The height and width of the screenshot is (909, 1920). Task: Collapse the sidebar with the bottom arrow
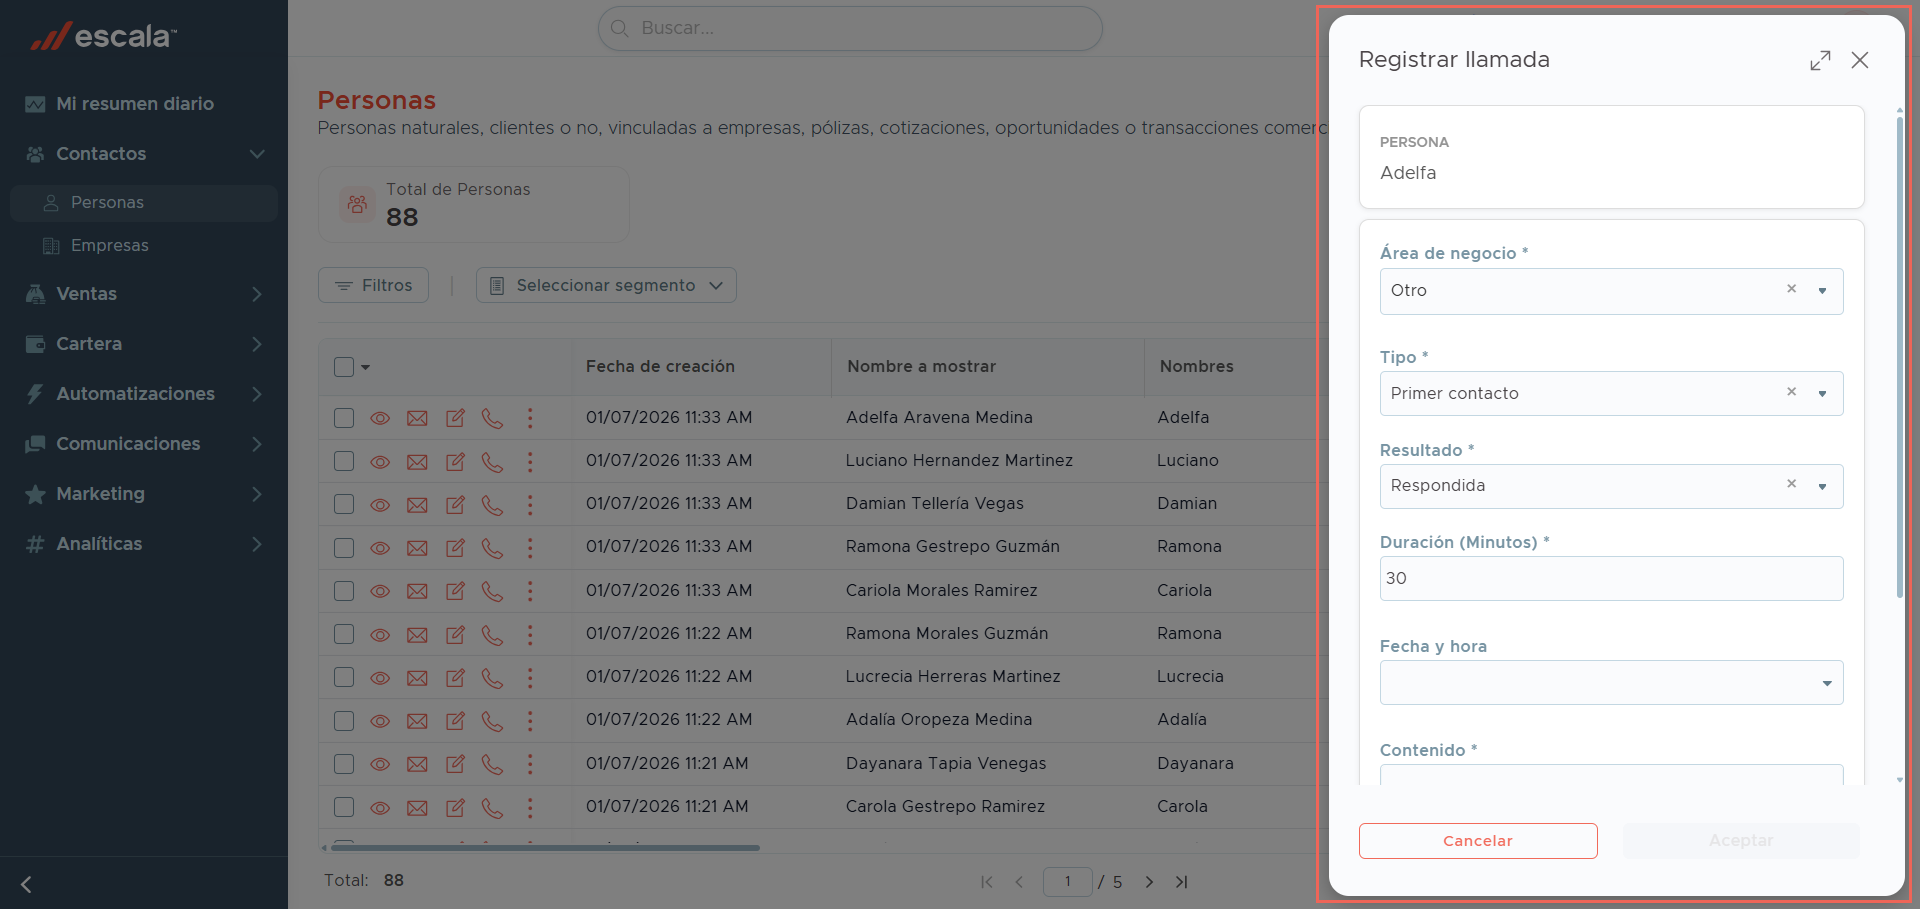click(27, 884)
